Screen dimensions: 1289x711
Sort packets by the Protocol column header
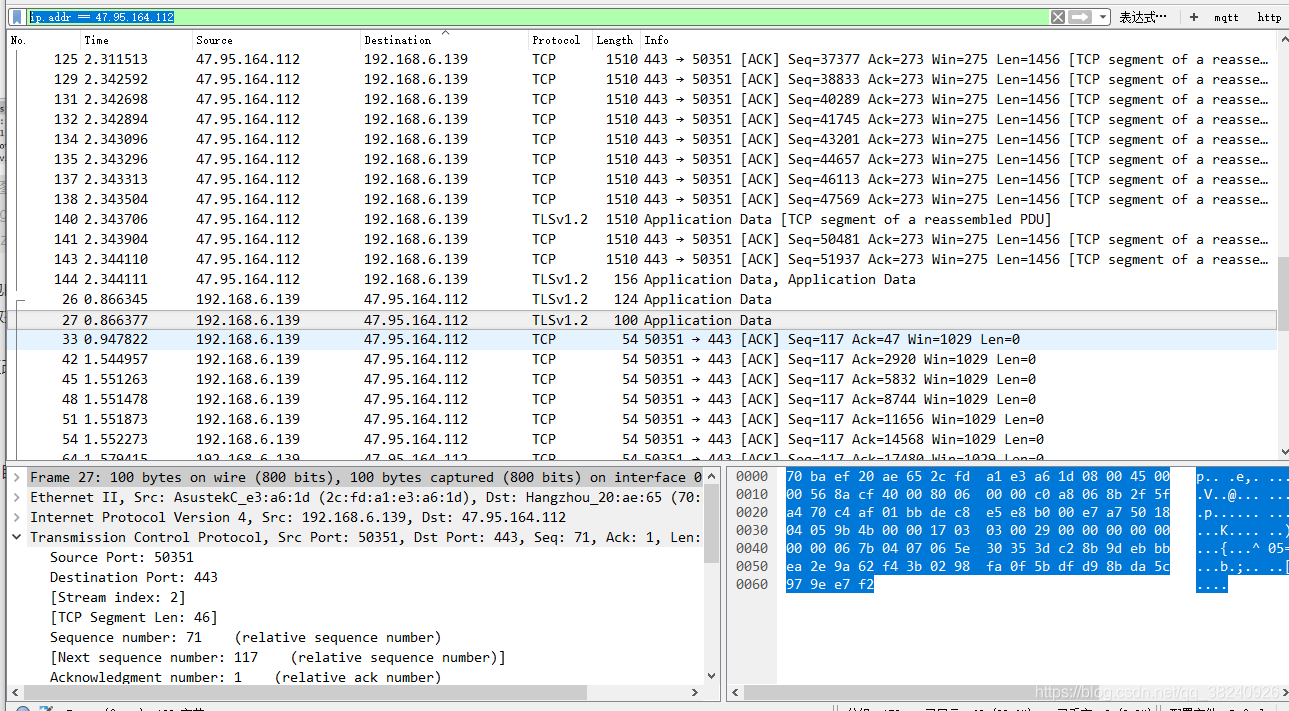click(x=560, y=40)
